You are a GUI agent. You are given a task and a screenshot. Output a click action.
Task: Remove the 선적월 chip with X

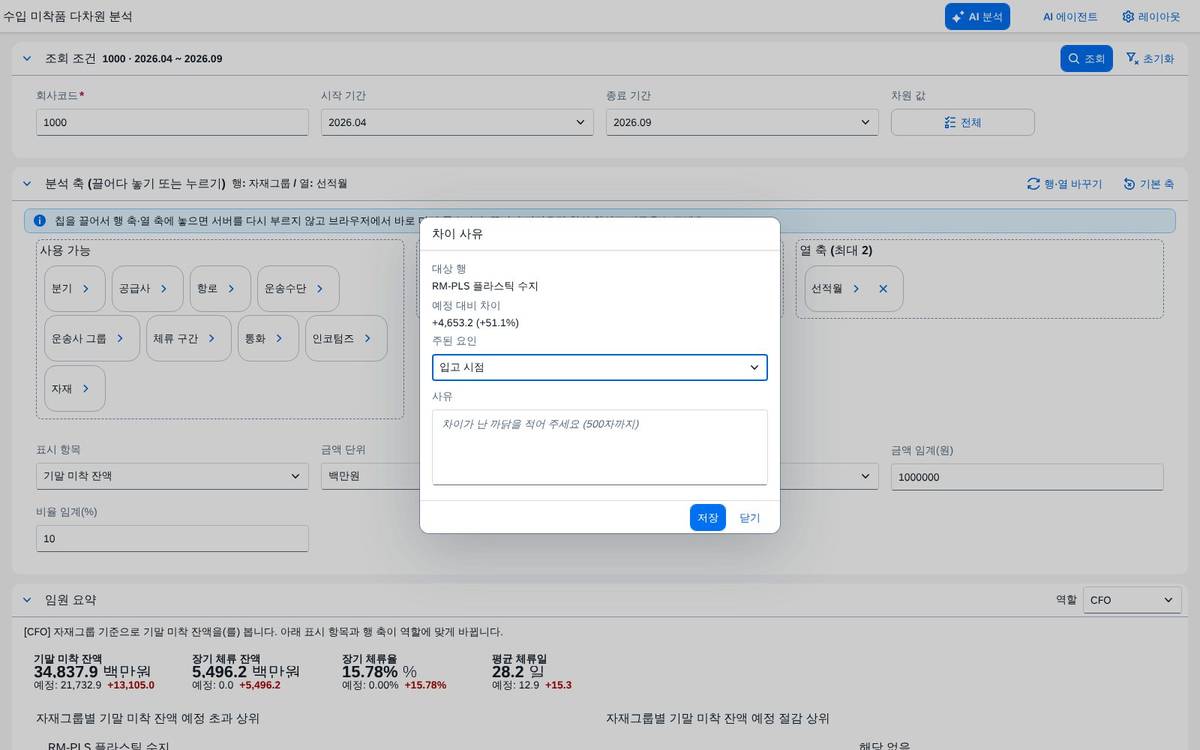(883, 288)
